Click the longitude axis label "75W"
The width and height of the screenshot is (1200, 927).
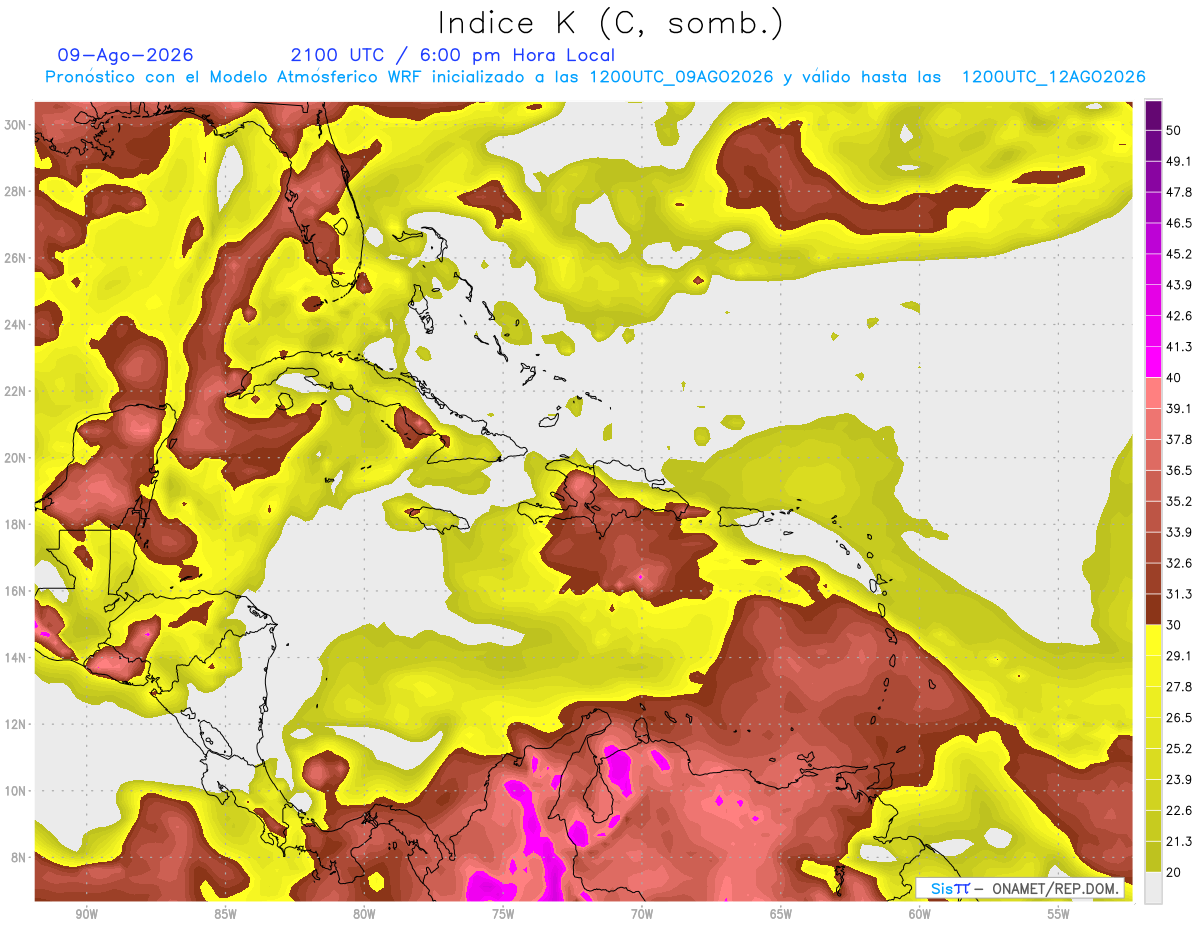(503, 914)
